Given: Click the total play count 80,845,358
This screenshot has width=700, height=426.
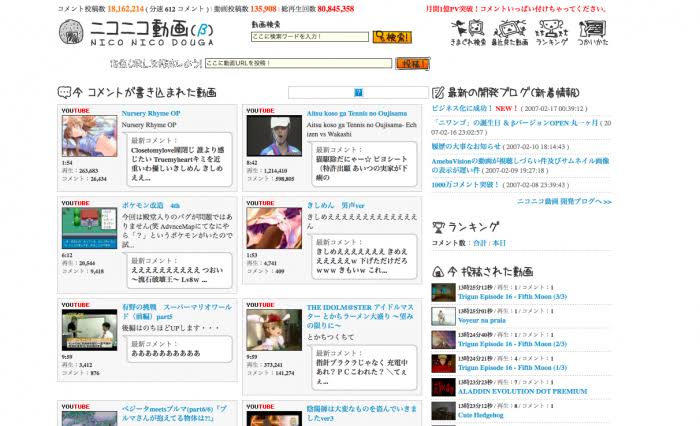Looking at the screenshot, I should coord(335,8).
